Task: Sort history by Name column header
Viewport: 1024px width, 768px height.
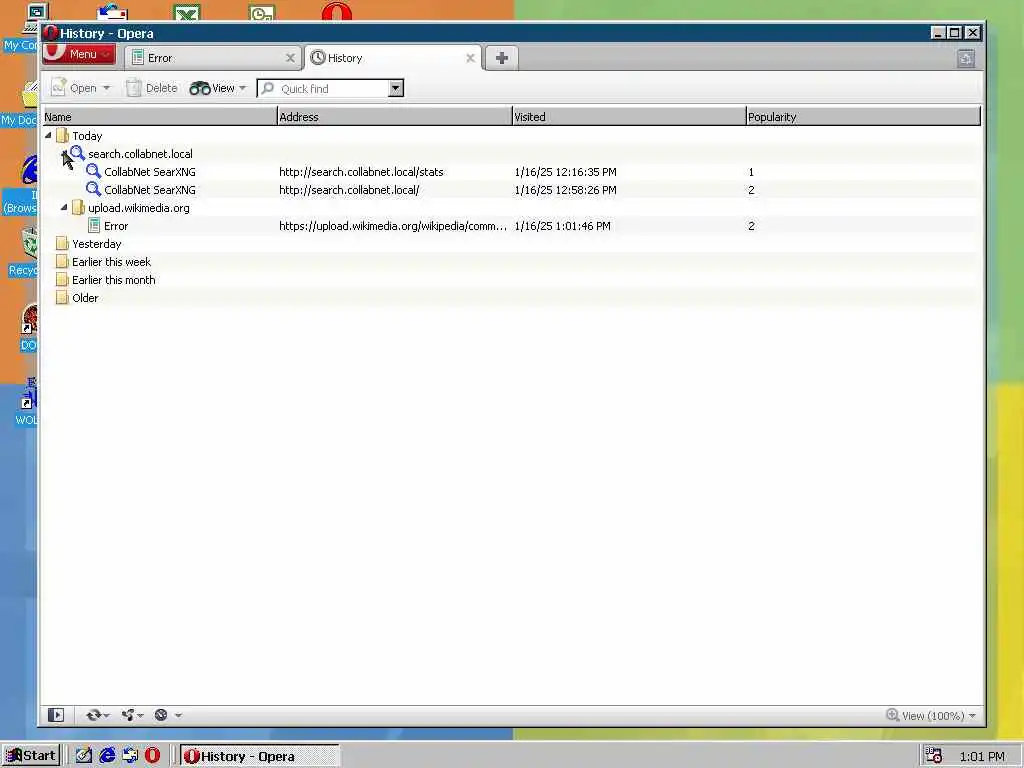Action: click(160, 117)
